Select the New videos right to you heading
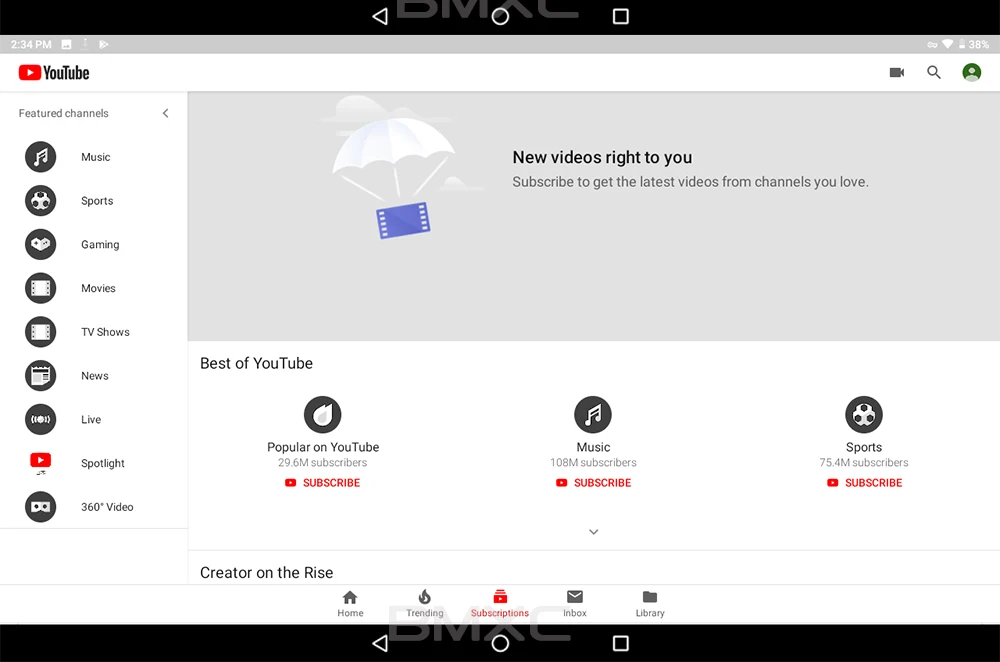The height and width of the screenshot is (662, 1000). click(602, 158)
